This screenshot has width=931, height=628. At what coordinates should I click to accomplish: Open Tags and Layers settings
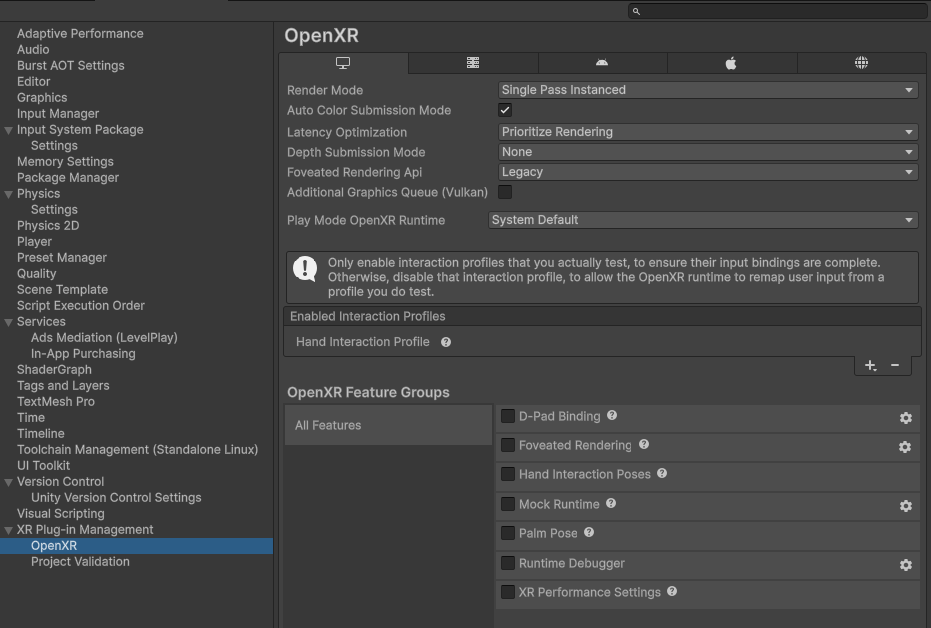point(64,386)
